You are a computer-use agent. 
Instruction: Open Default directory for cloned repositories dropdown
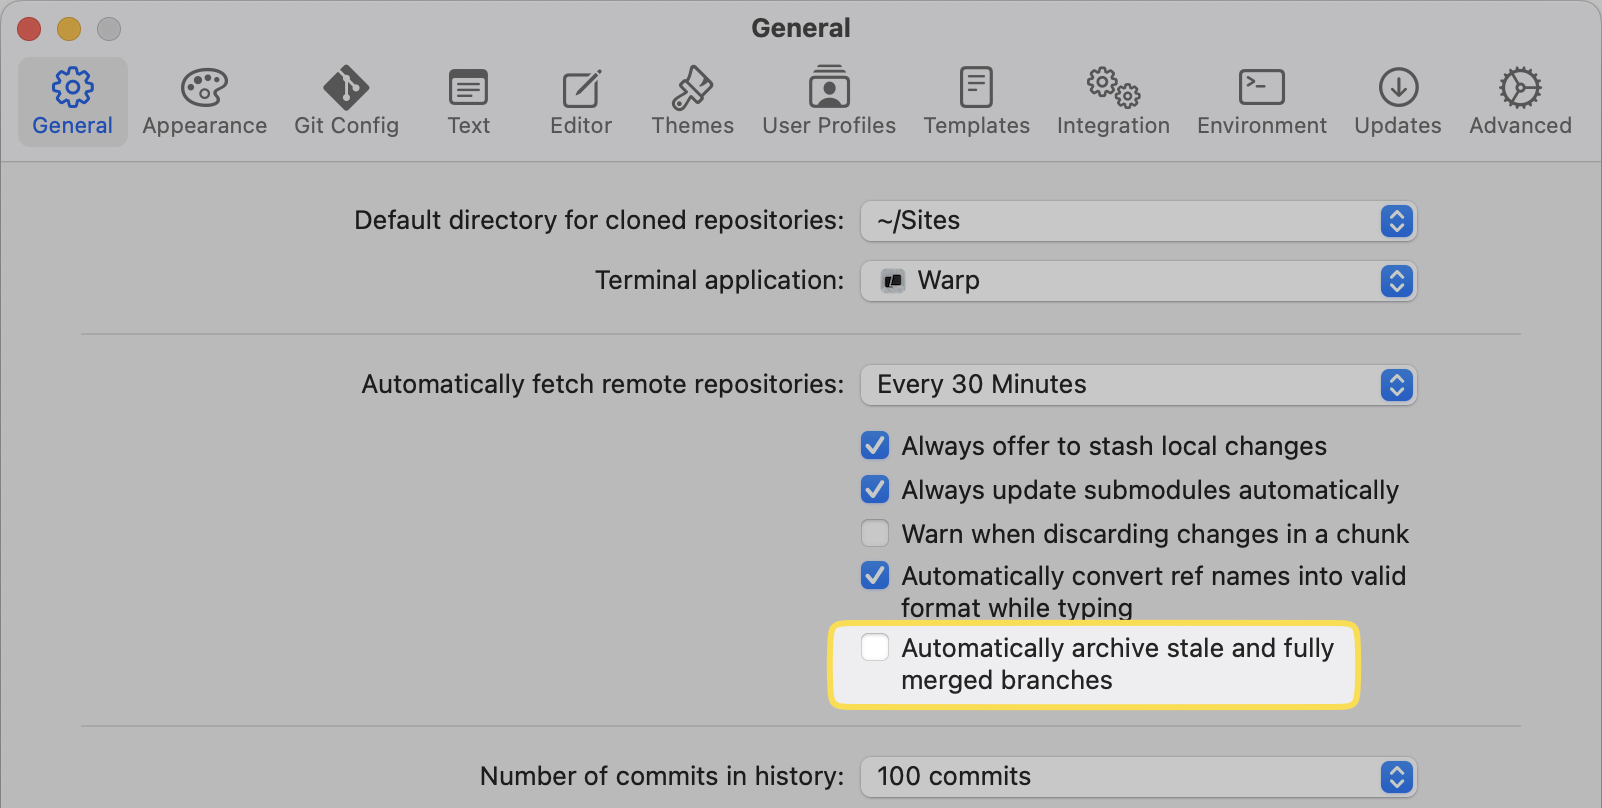[x=1138, y=221]
